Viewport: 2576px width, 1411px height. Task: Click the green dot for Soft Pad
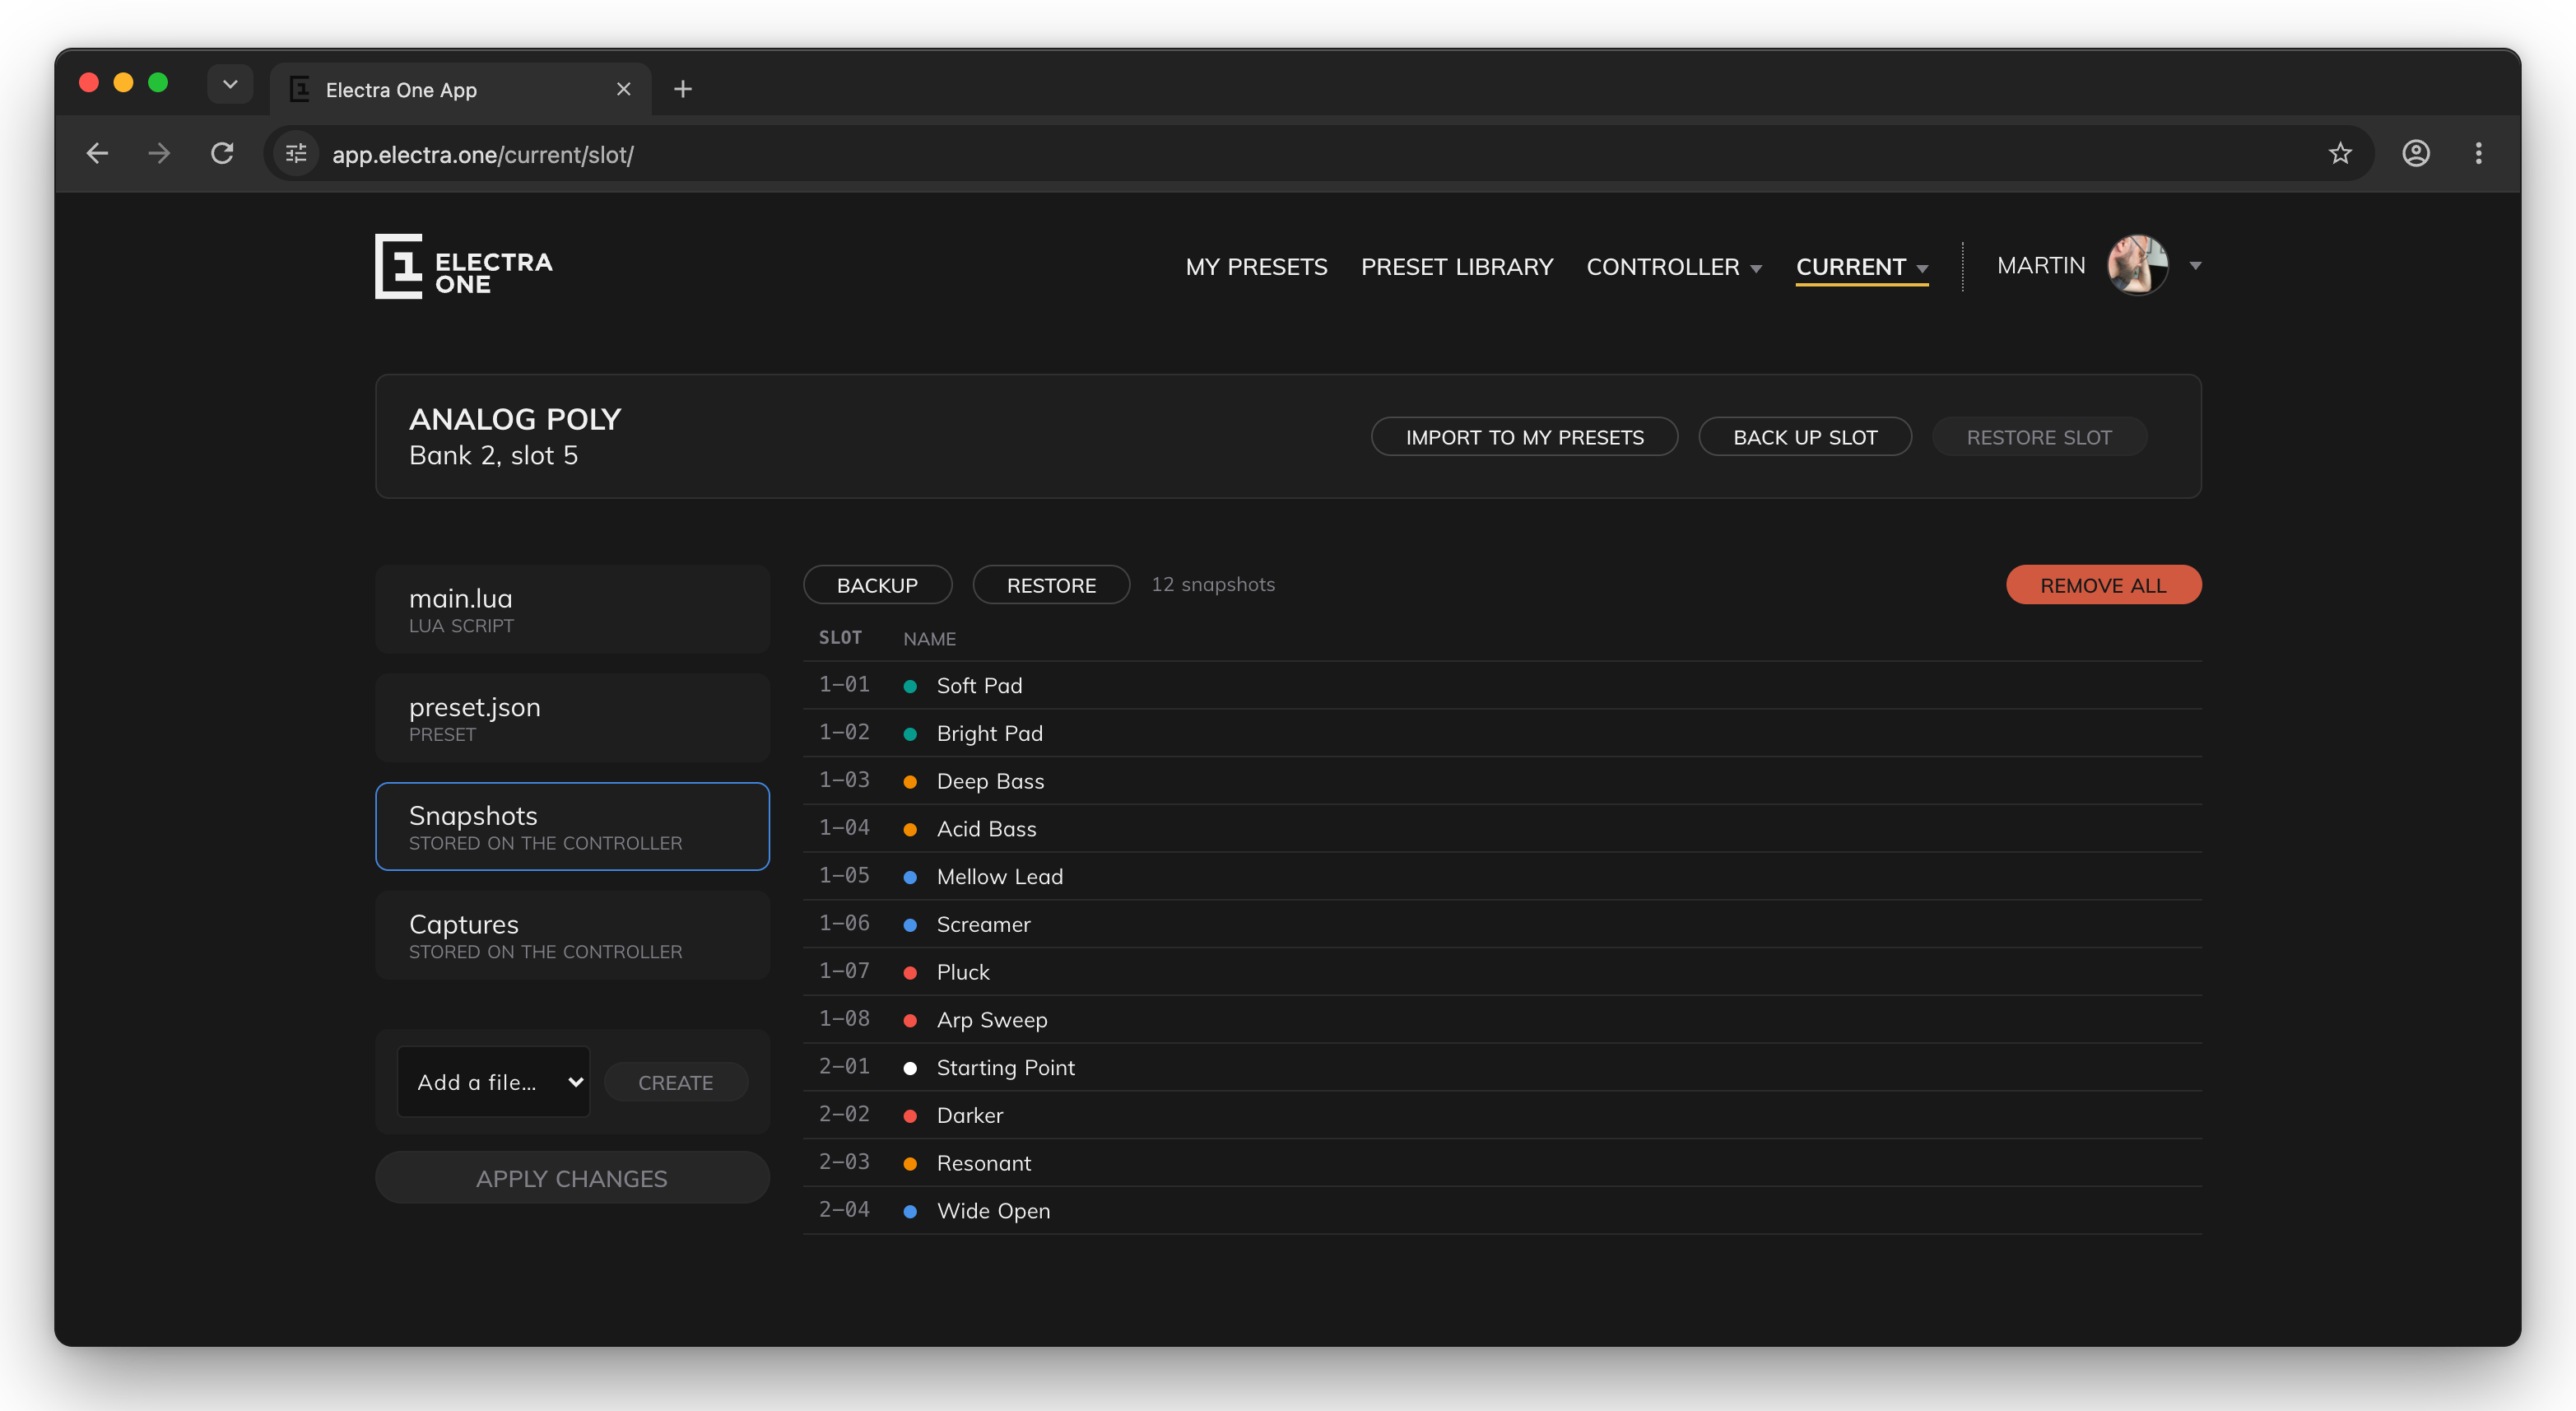(x=910, y=686)
